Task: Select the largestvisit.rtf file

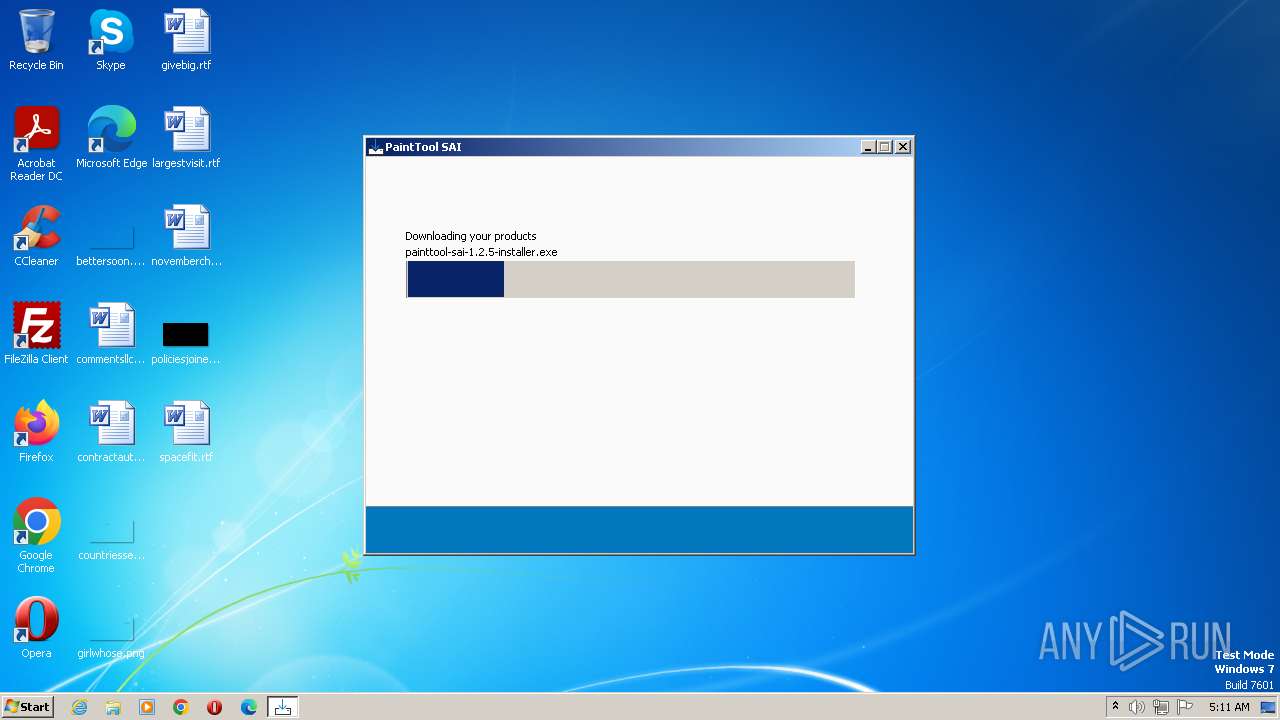Action: [x=186, y=138]
